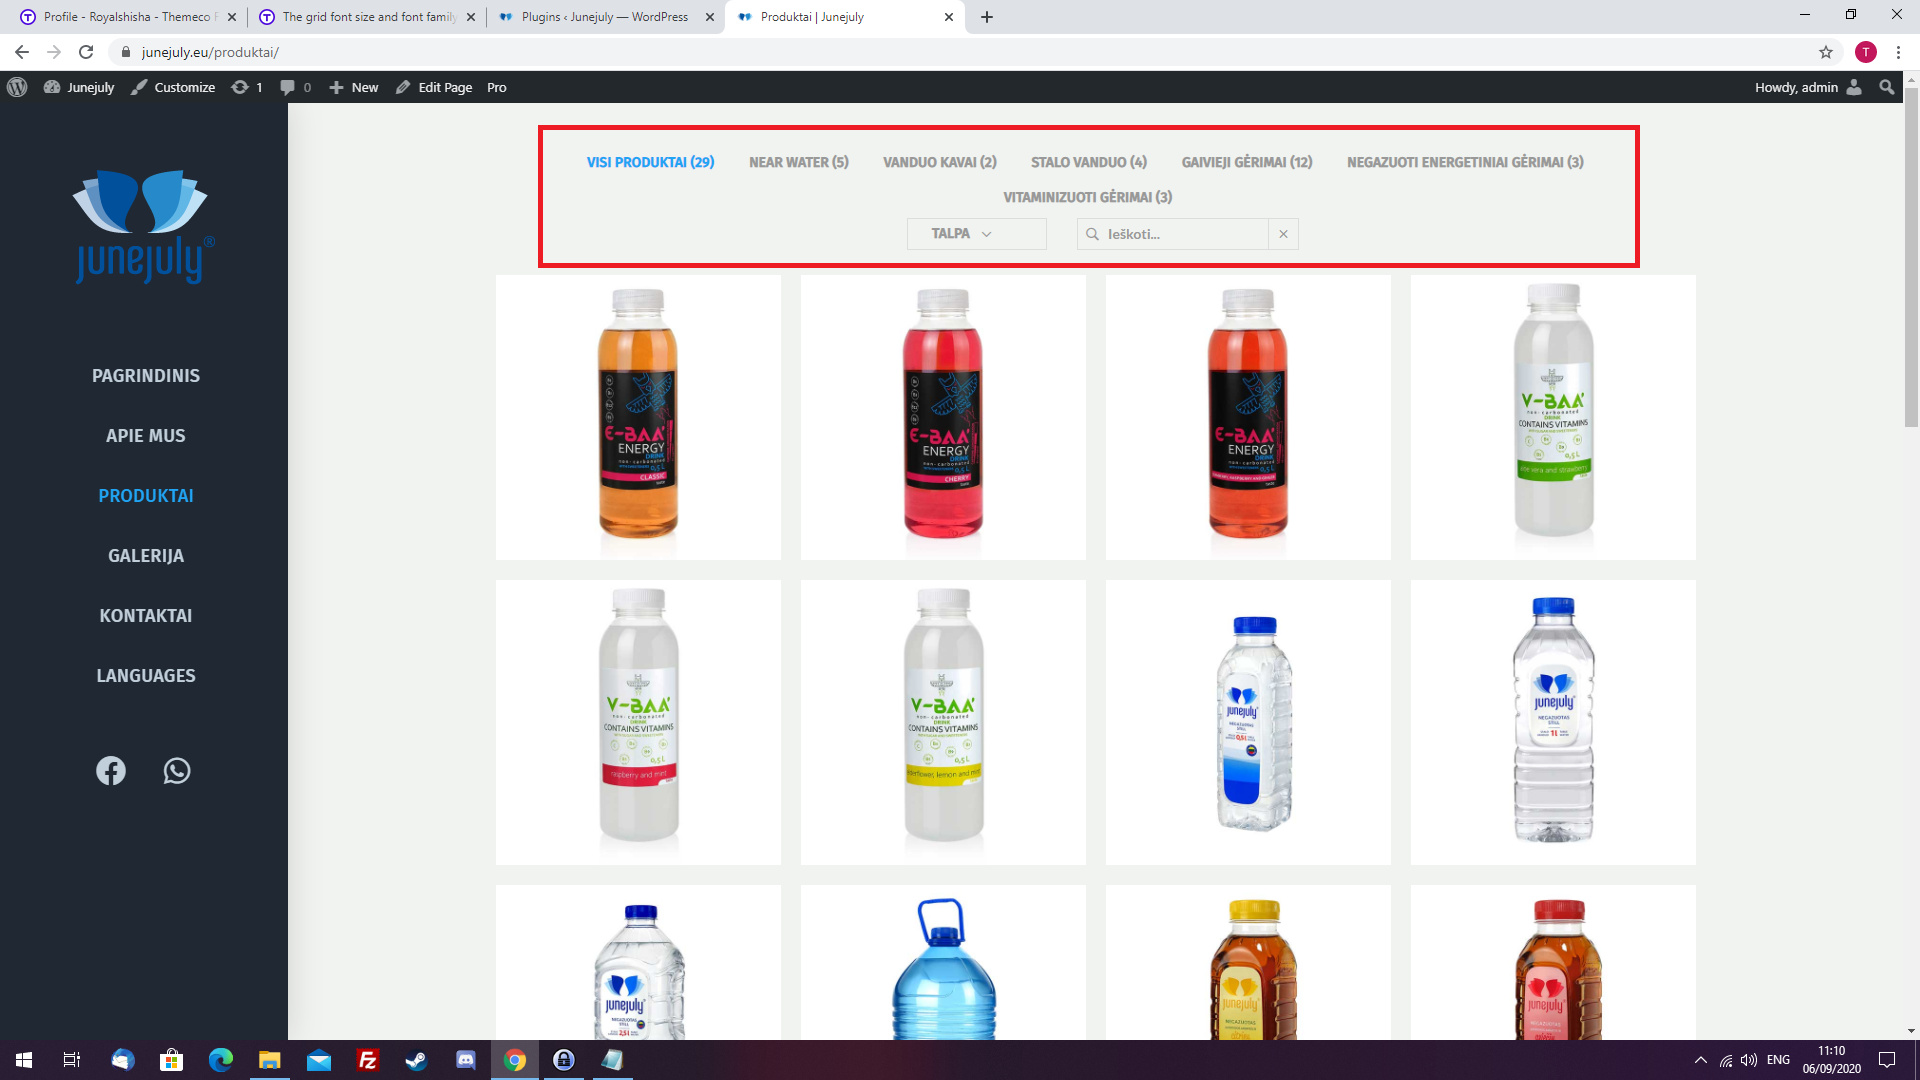Open Microsoft Store from the taskbar
Screen dimensions: 1920x1080
(x=172, y=1060)
